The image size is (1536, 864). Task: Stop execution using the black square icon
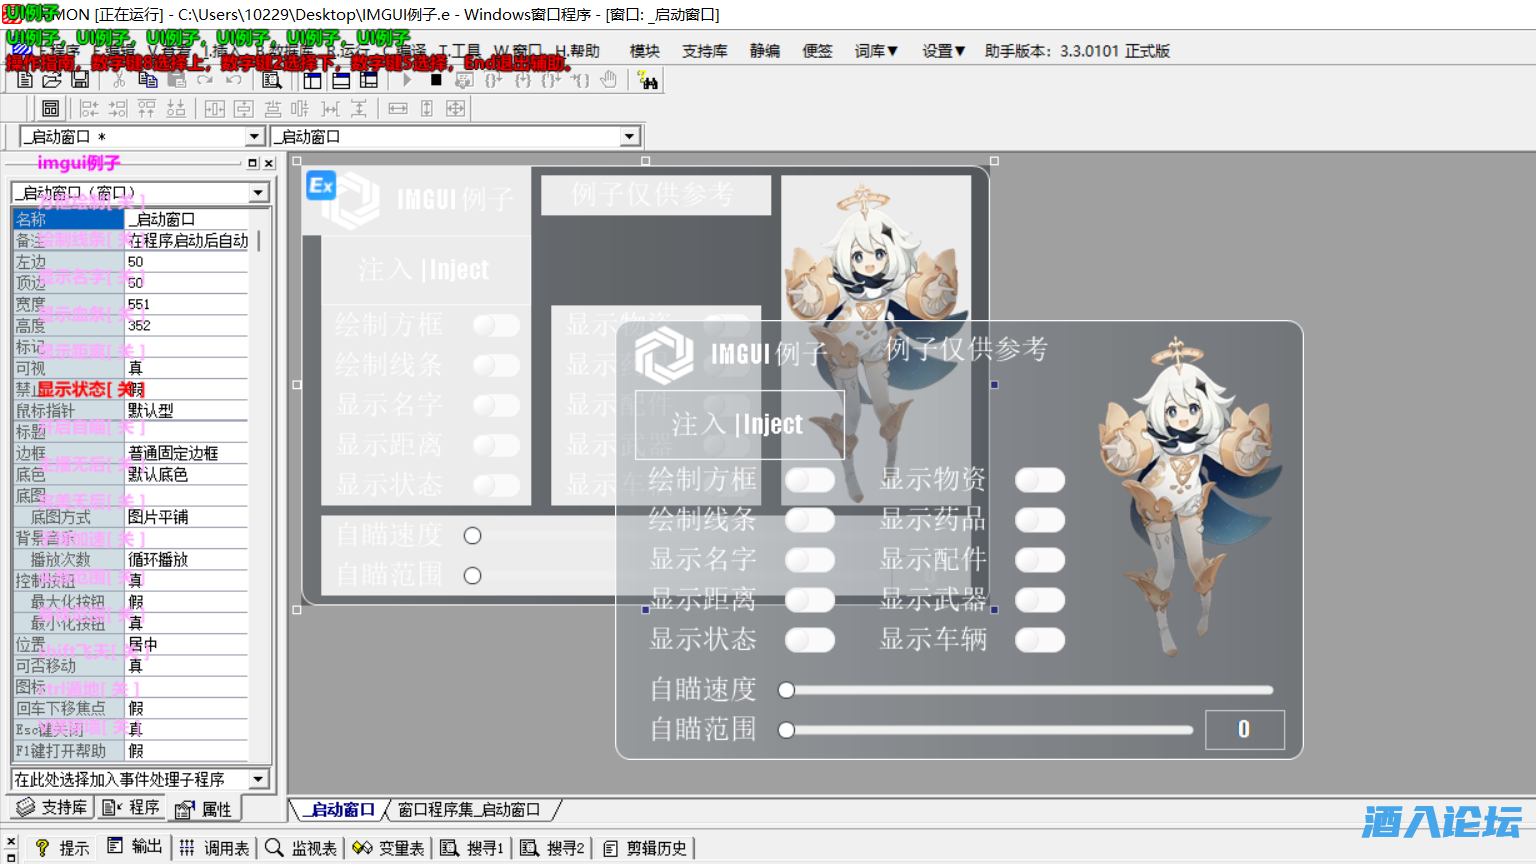[435, 80]
